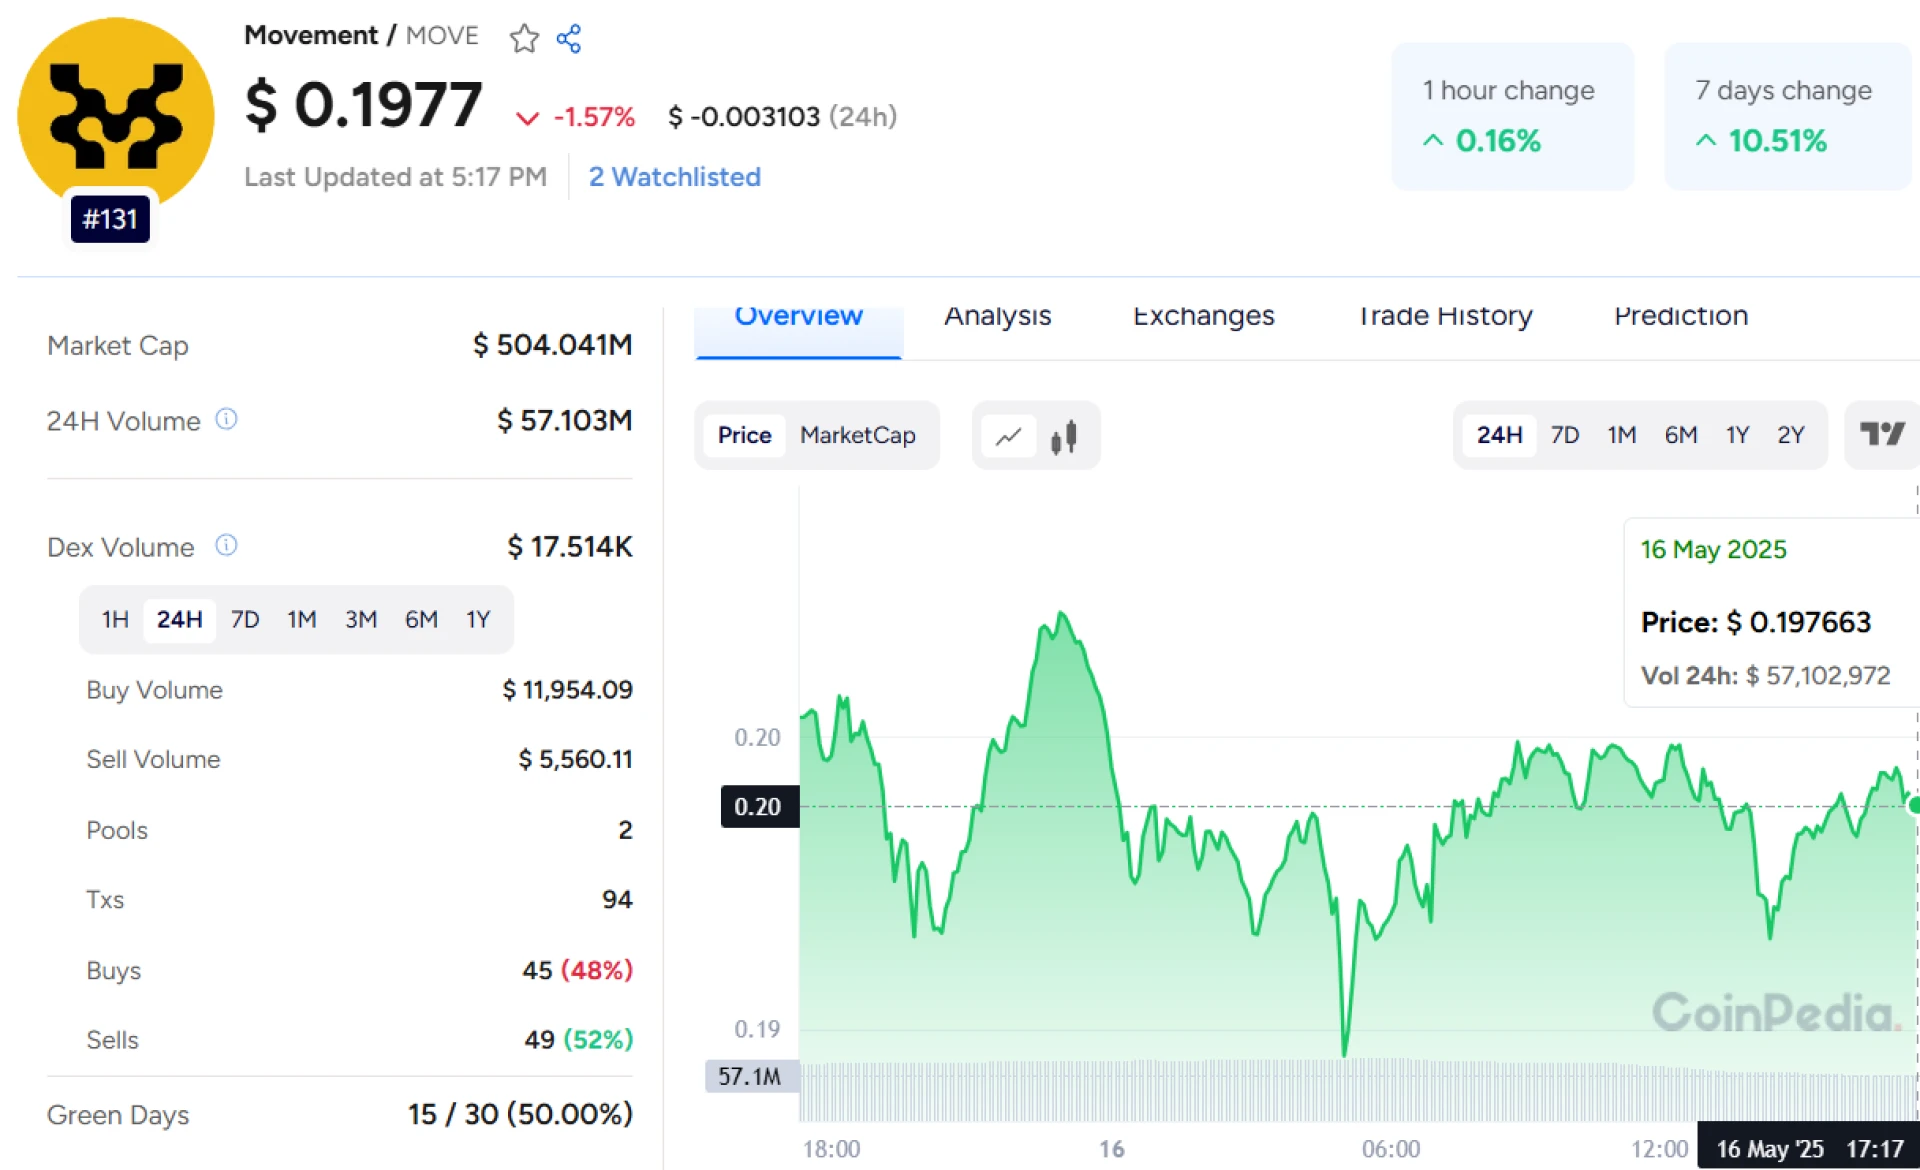Open the TradingView chart icon
The width and height of the screenshot is (1920, 1170).
click(x=1881, y=435)
